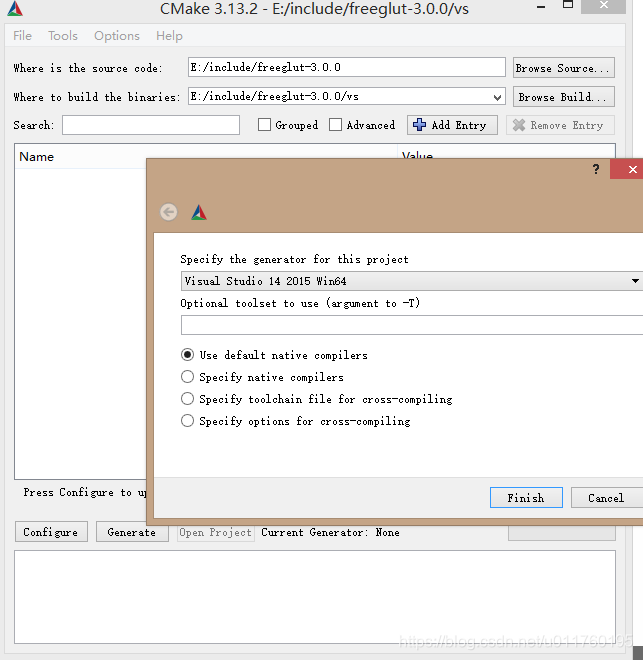The width and height of the screenshot is (643, 660).
Task: Open the generator dropdown Visual Studio 14 2015 Win64
Action: [412, 281]
